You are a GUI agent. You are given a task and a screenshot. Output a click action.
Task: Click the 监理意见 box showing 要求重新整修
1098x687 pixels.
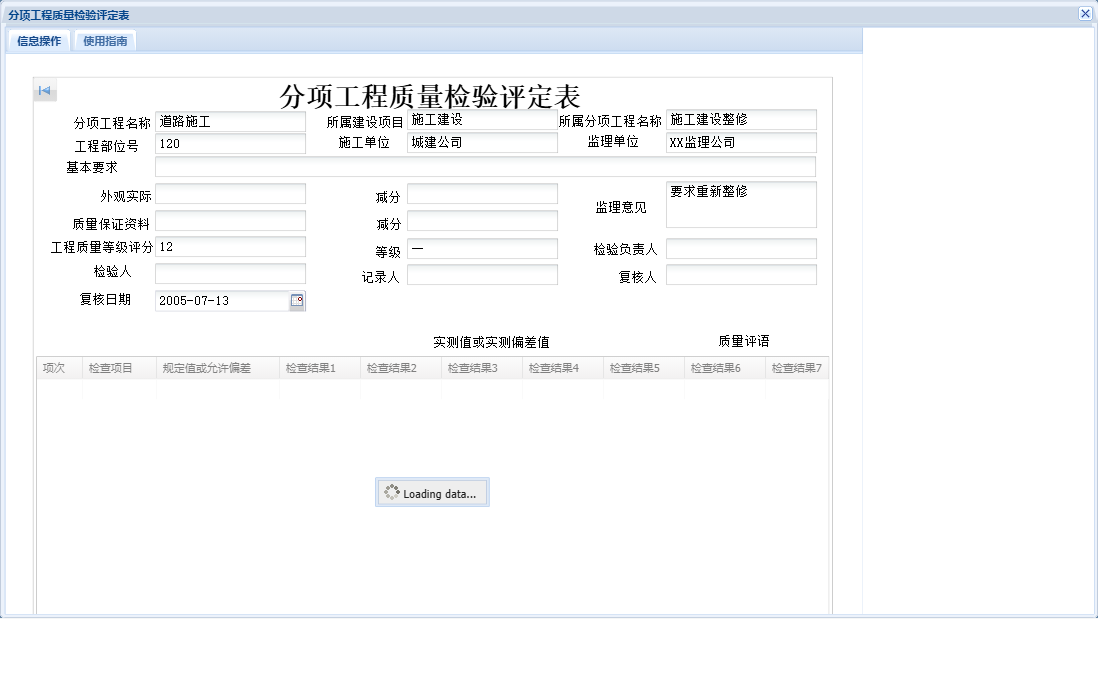(x=741, y=204)
